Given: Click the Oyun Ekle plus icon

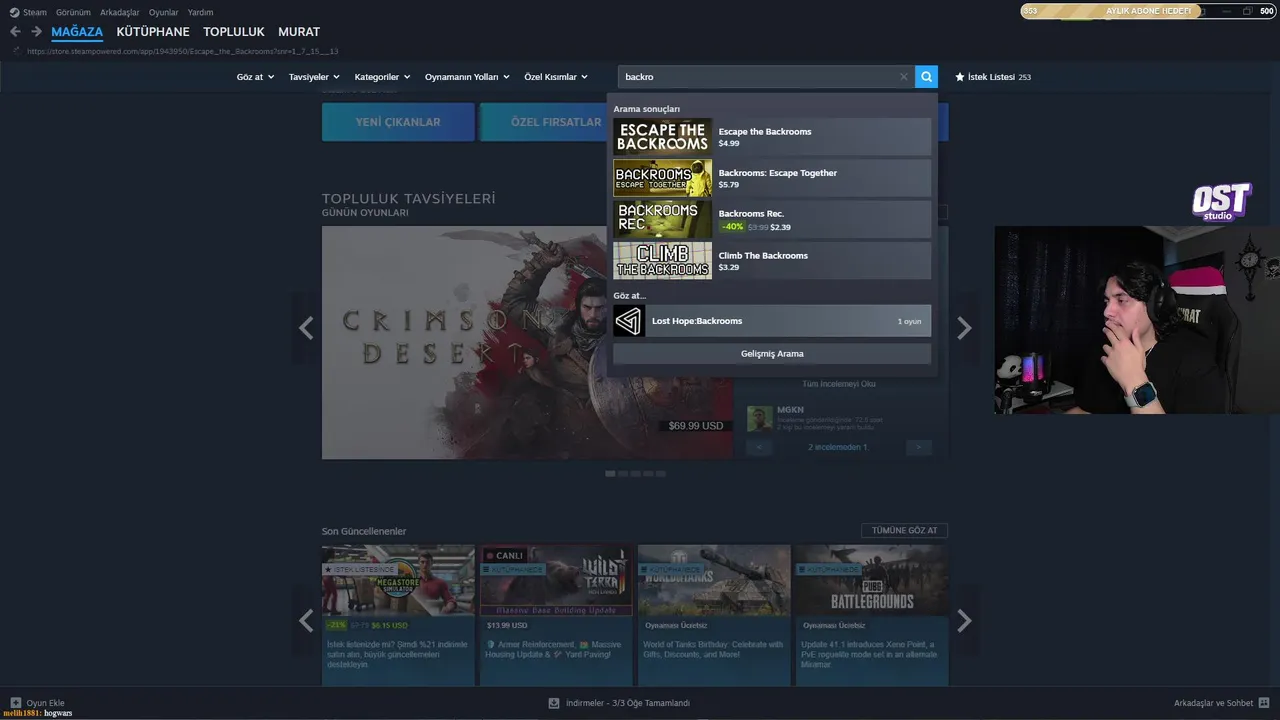Looking at the screenshot, I should tap(14, 703).
